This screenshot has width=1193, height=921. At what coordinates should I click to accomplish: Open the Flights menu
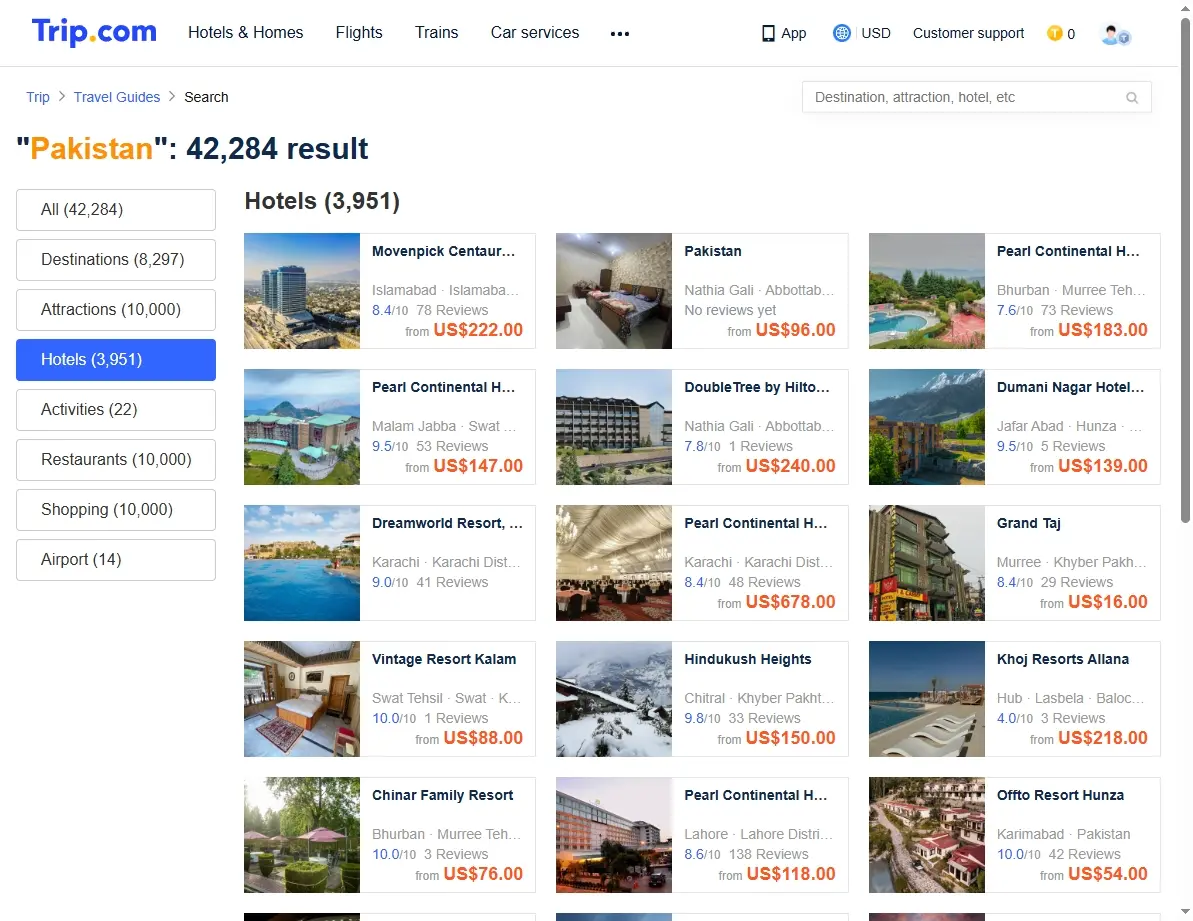[x=359, y=33]
